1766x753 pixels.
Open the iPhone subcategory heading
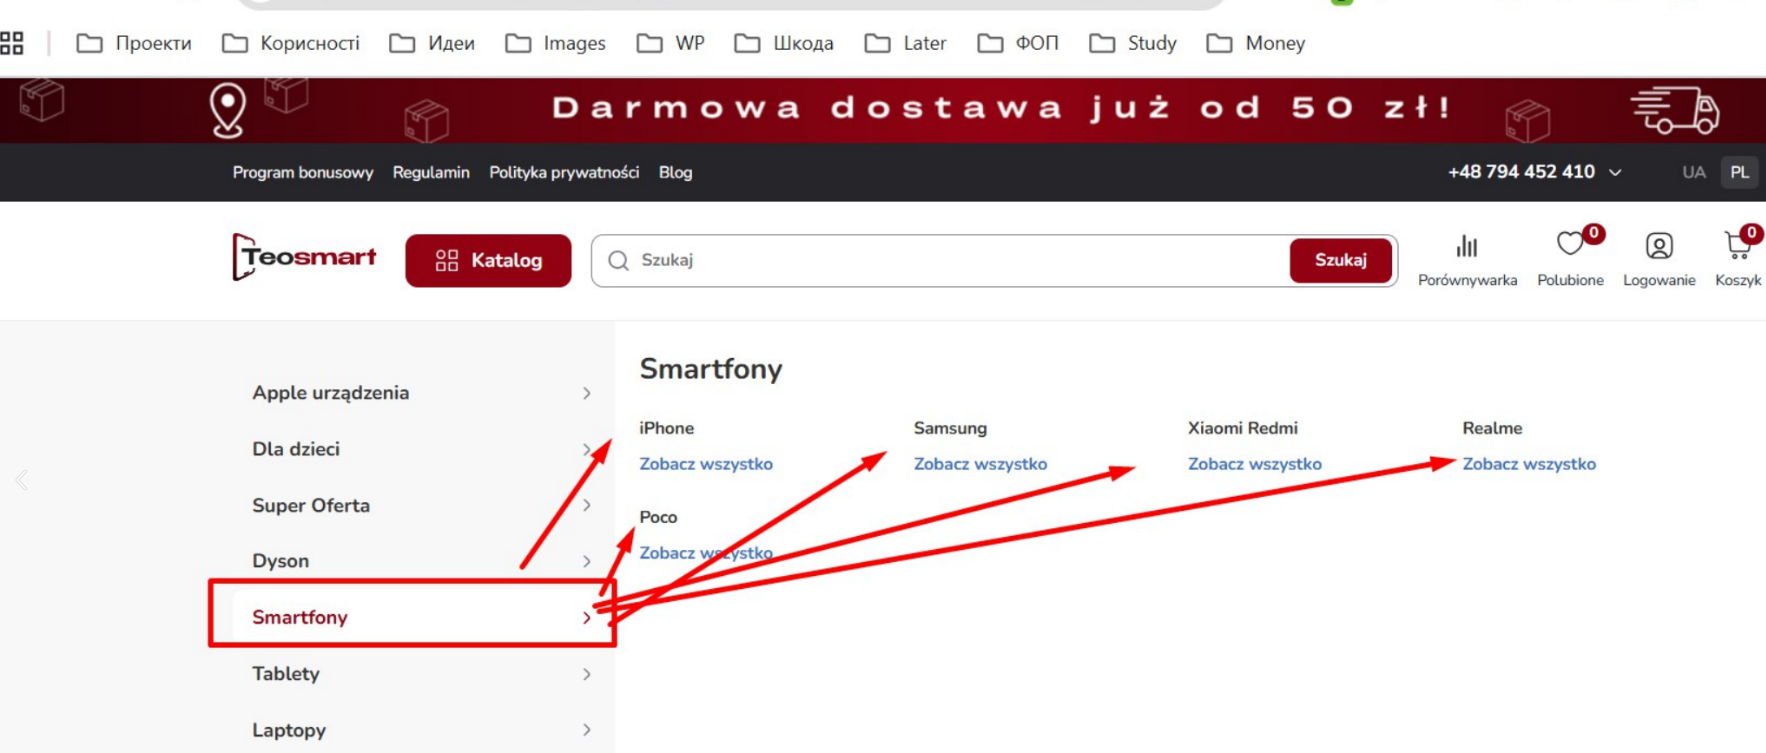point(667,428)
